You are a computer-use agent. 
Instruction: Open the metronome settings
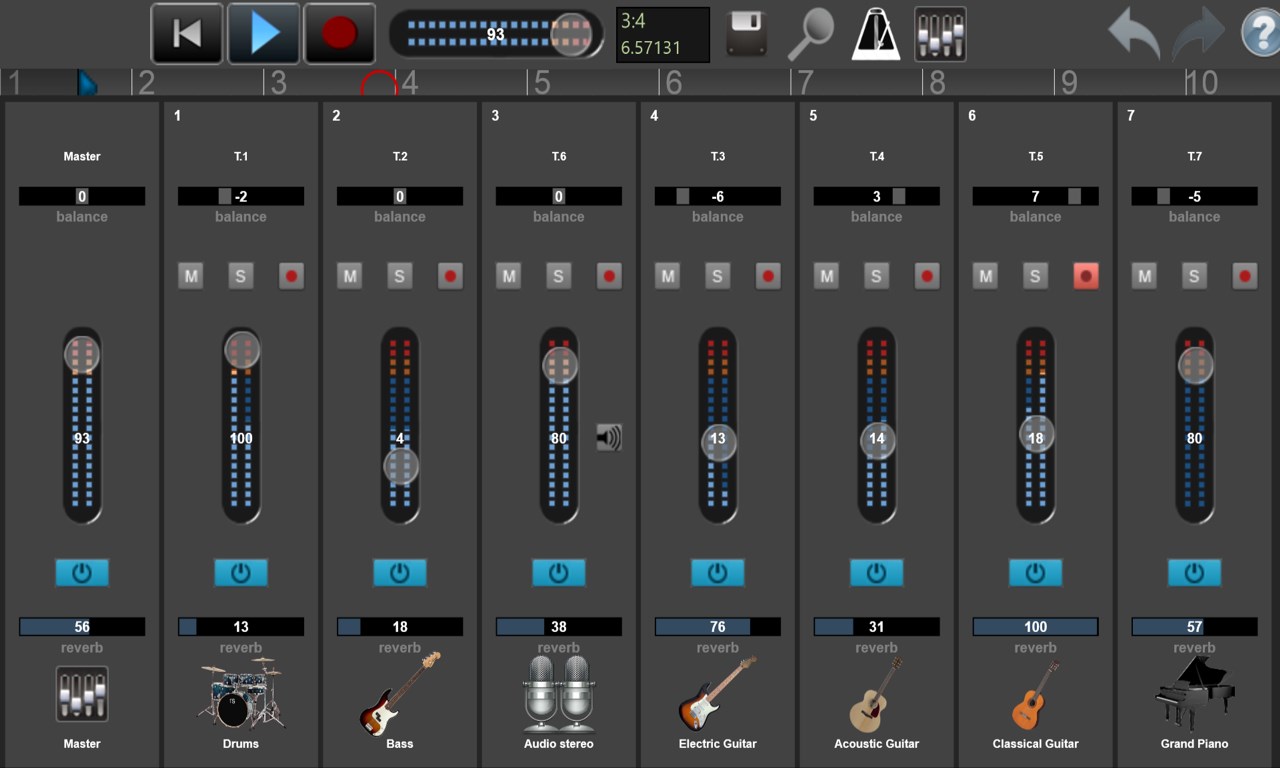[x=875, y=33]
